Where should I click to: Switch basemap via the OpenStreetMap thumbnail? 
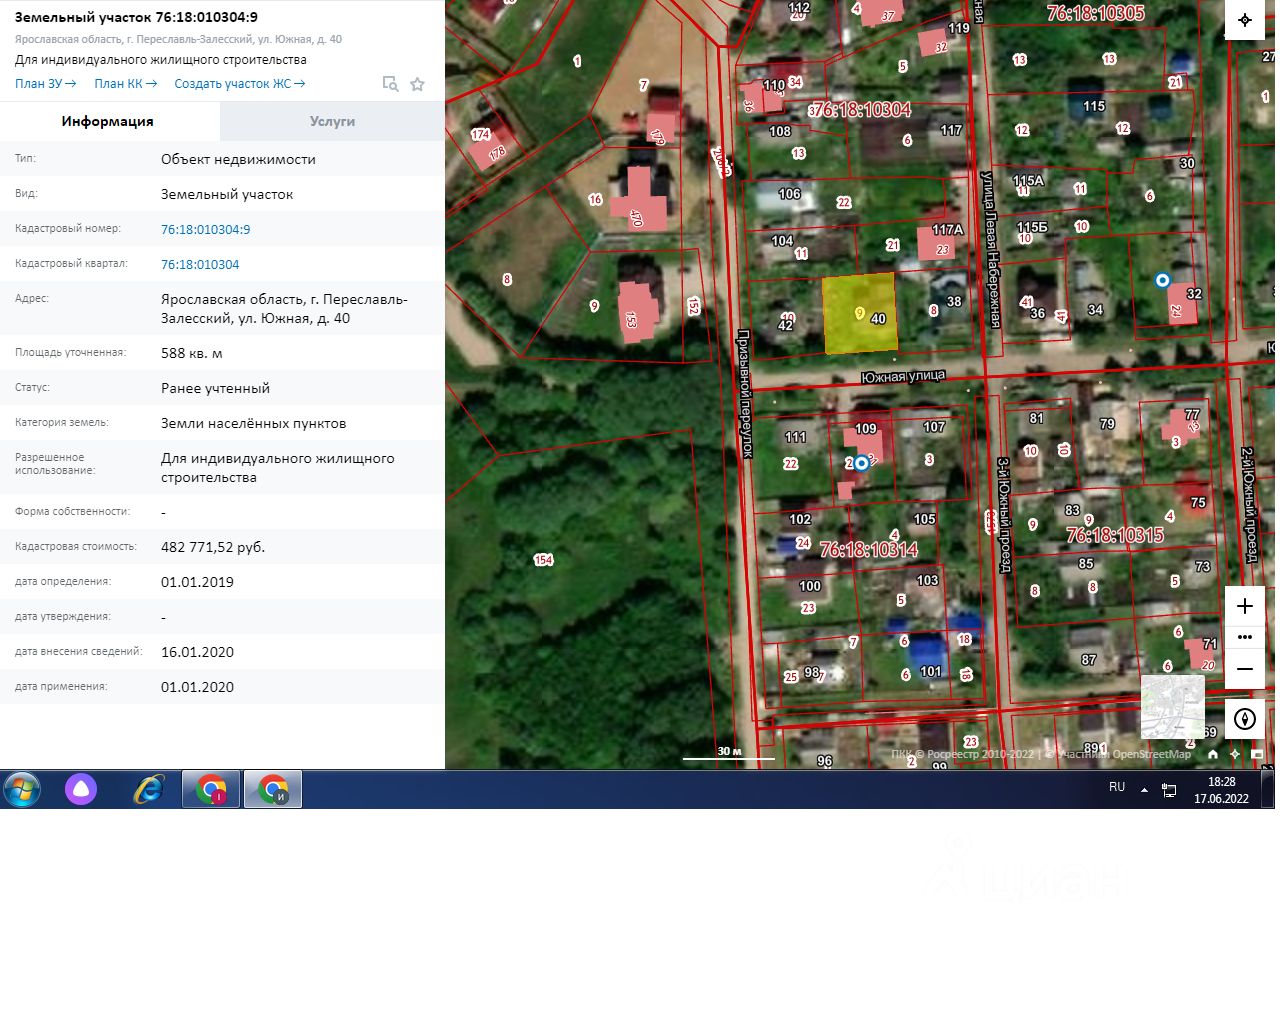point(1173,707)
